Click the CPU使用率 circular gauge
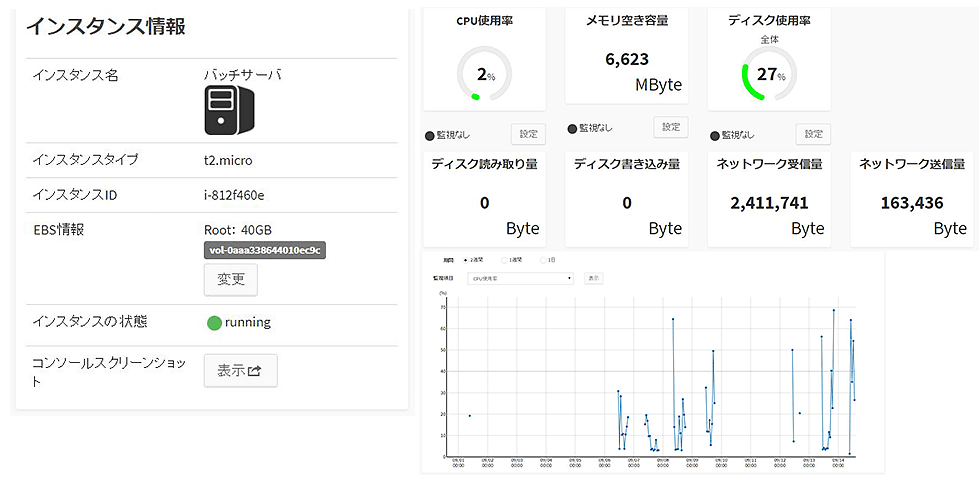Screen dimensions: 980x480 pyautogui.click(x=484, y=74)
